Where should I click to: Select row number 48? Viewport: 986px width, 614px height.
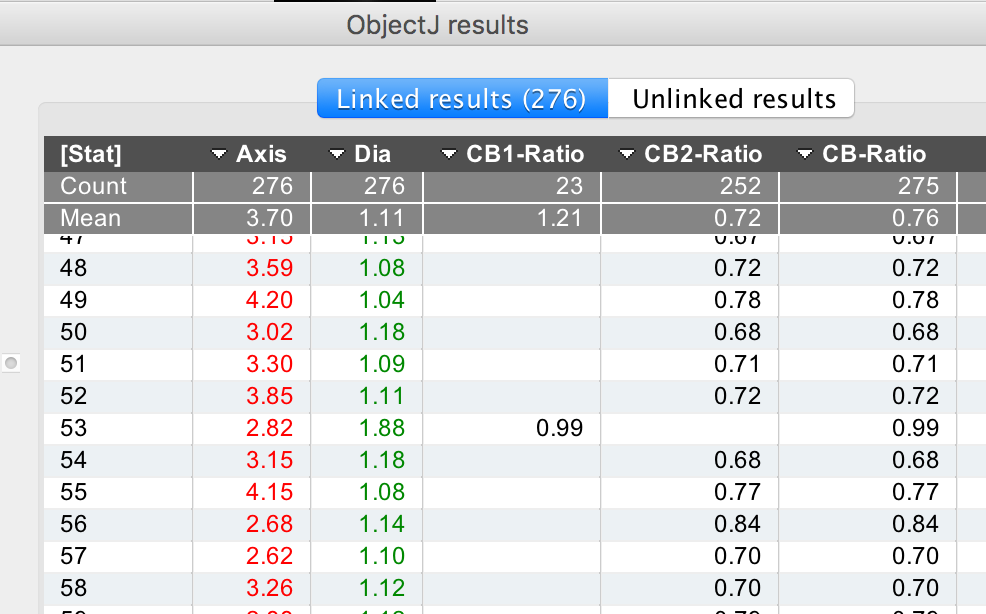tap(73, 268)
